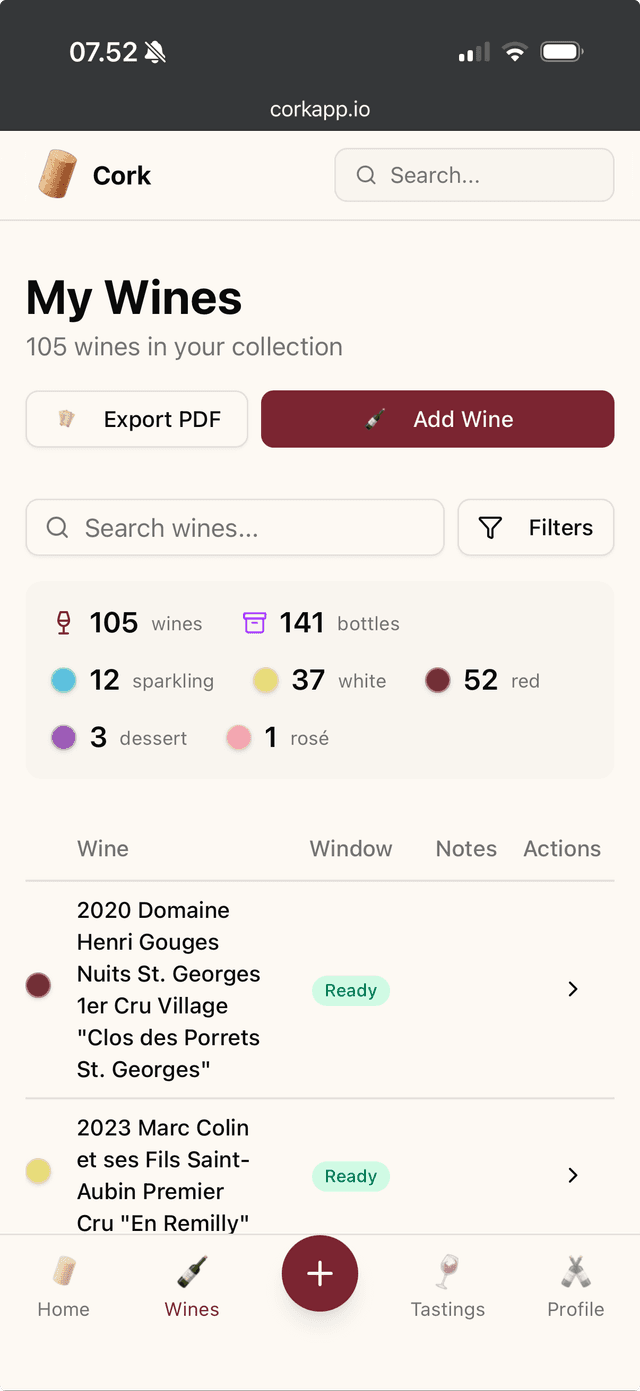The image size is (640, 1391).
Task: Click the Export PDF button
Action: point(136,419)
